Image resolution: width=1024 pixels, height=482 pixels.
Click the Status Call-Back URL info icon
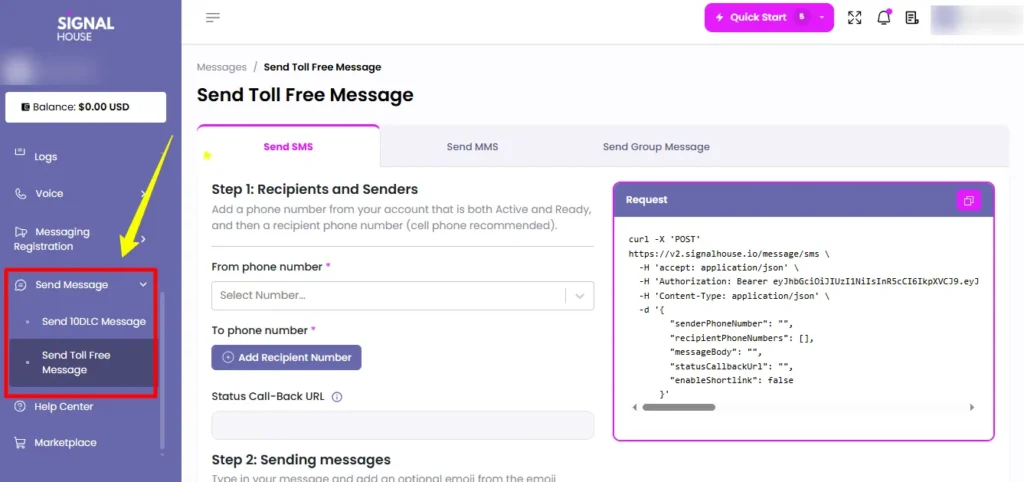pos(337,396)
